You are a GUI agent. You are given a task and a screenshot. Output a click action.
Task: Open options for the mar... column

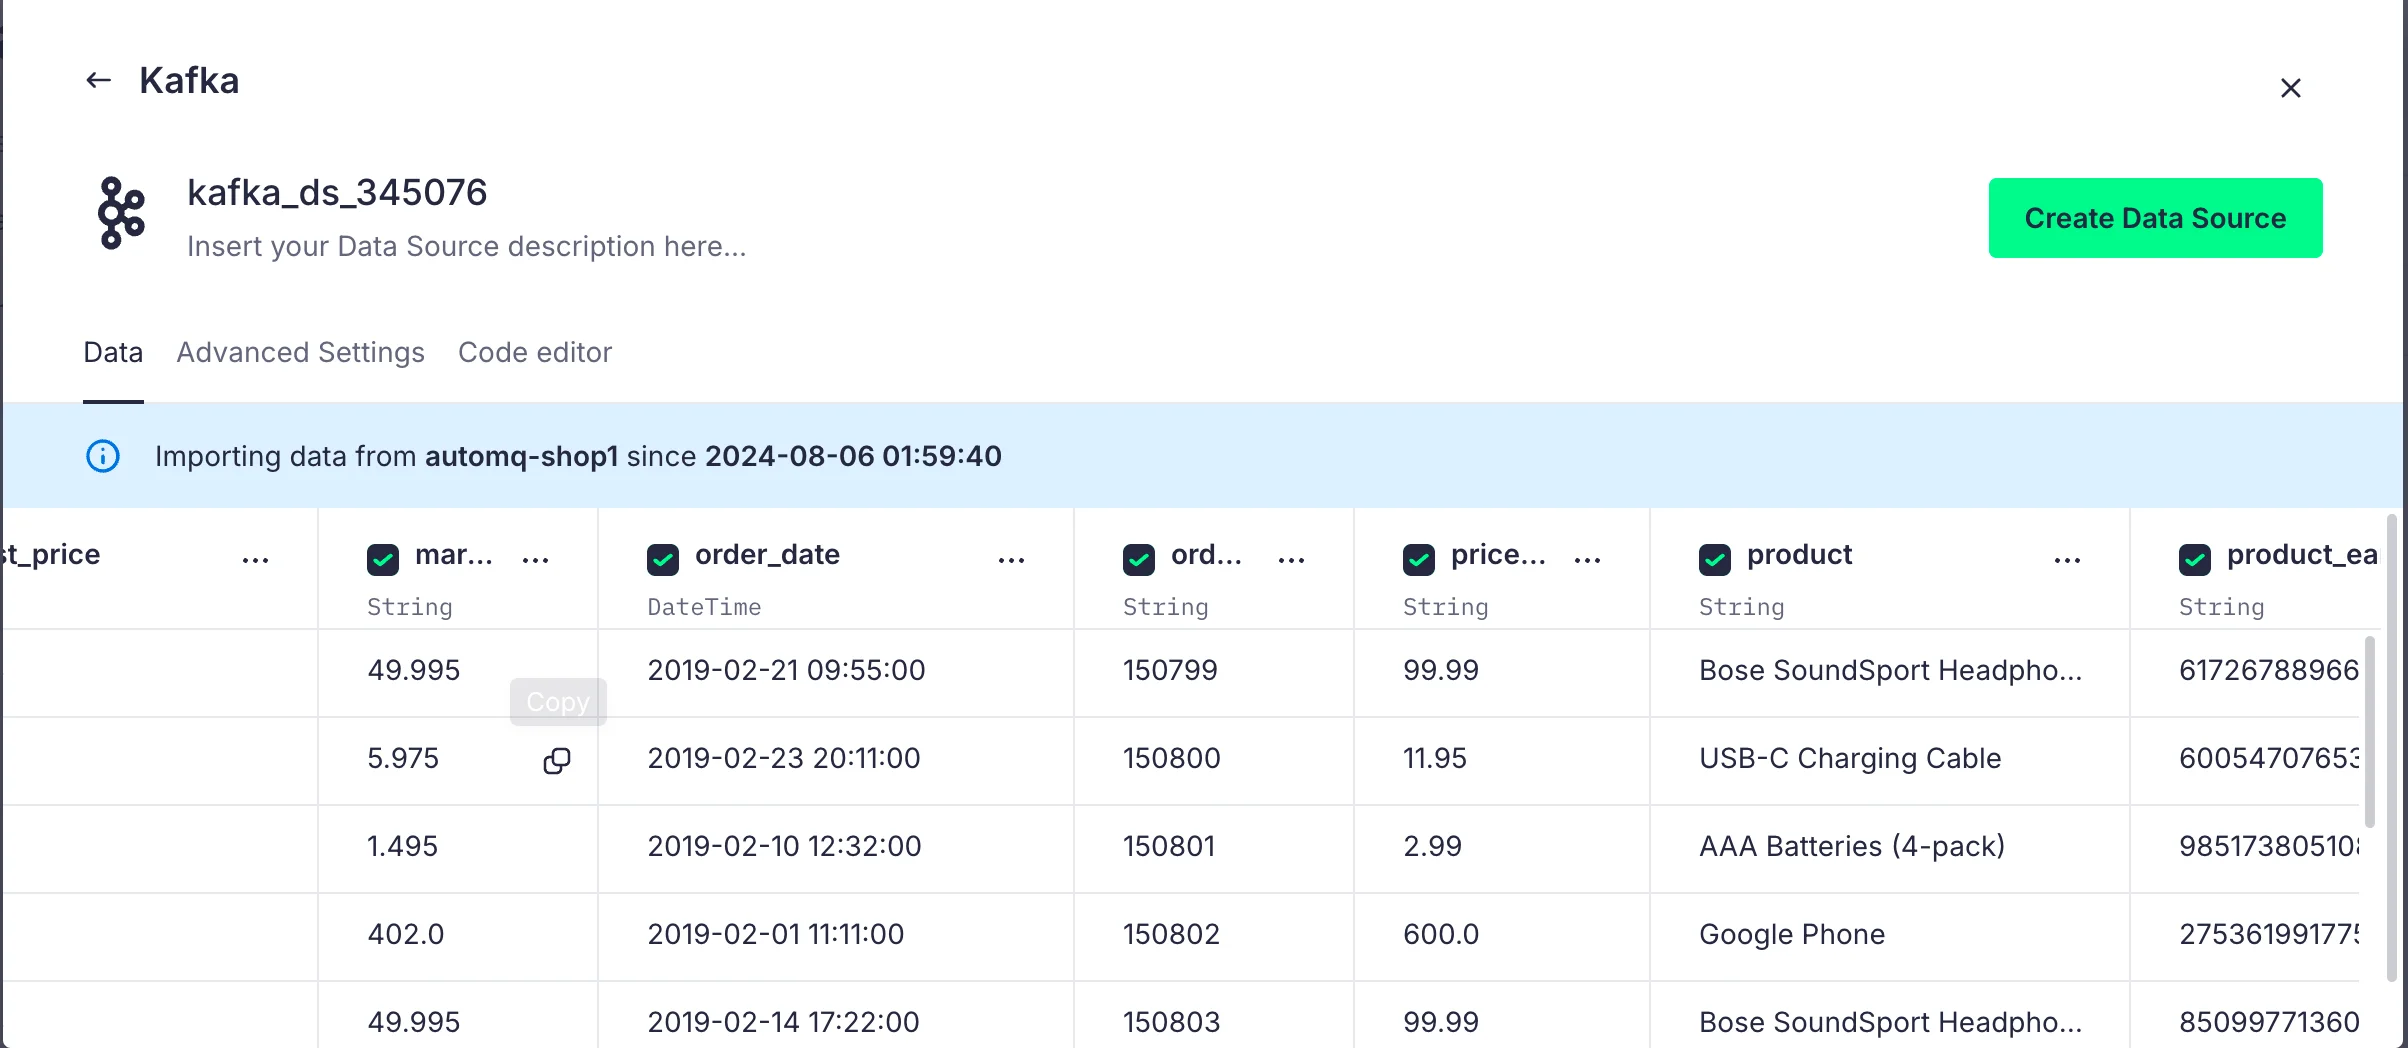point(535,559)
